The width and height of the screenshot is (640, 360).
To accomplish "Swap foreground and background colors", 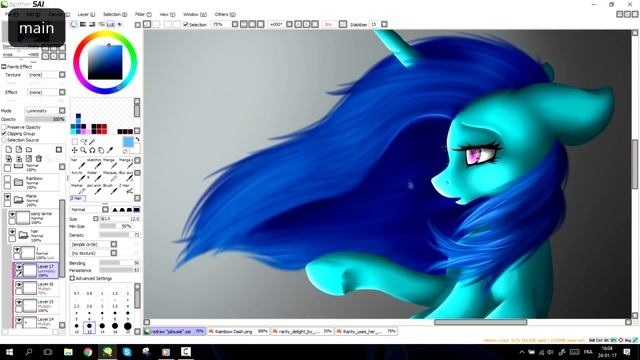I will click(137, 140).
